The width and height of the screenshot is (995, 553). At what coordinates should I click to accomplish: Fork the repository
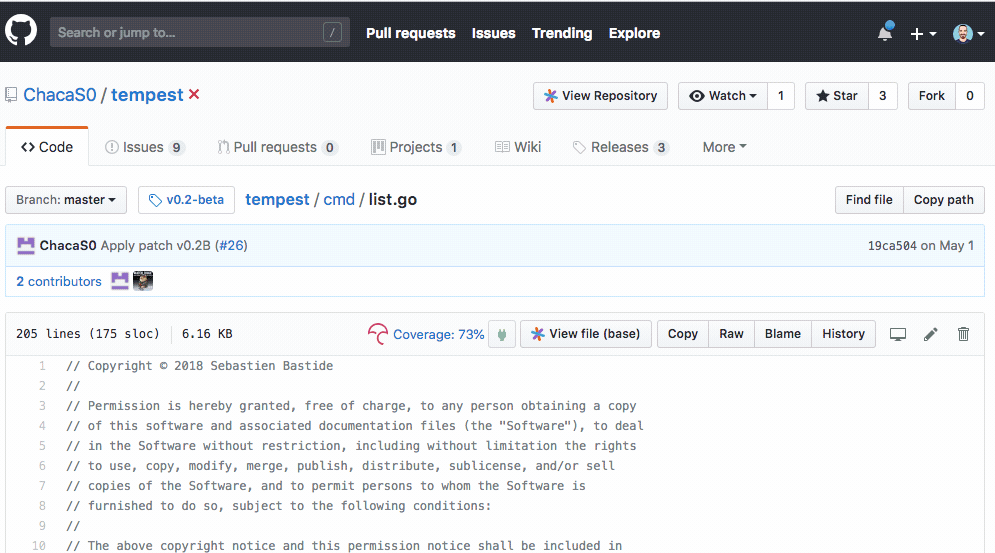pyautogui.click(x=932, y=96)
